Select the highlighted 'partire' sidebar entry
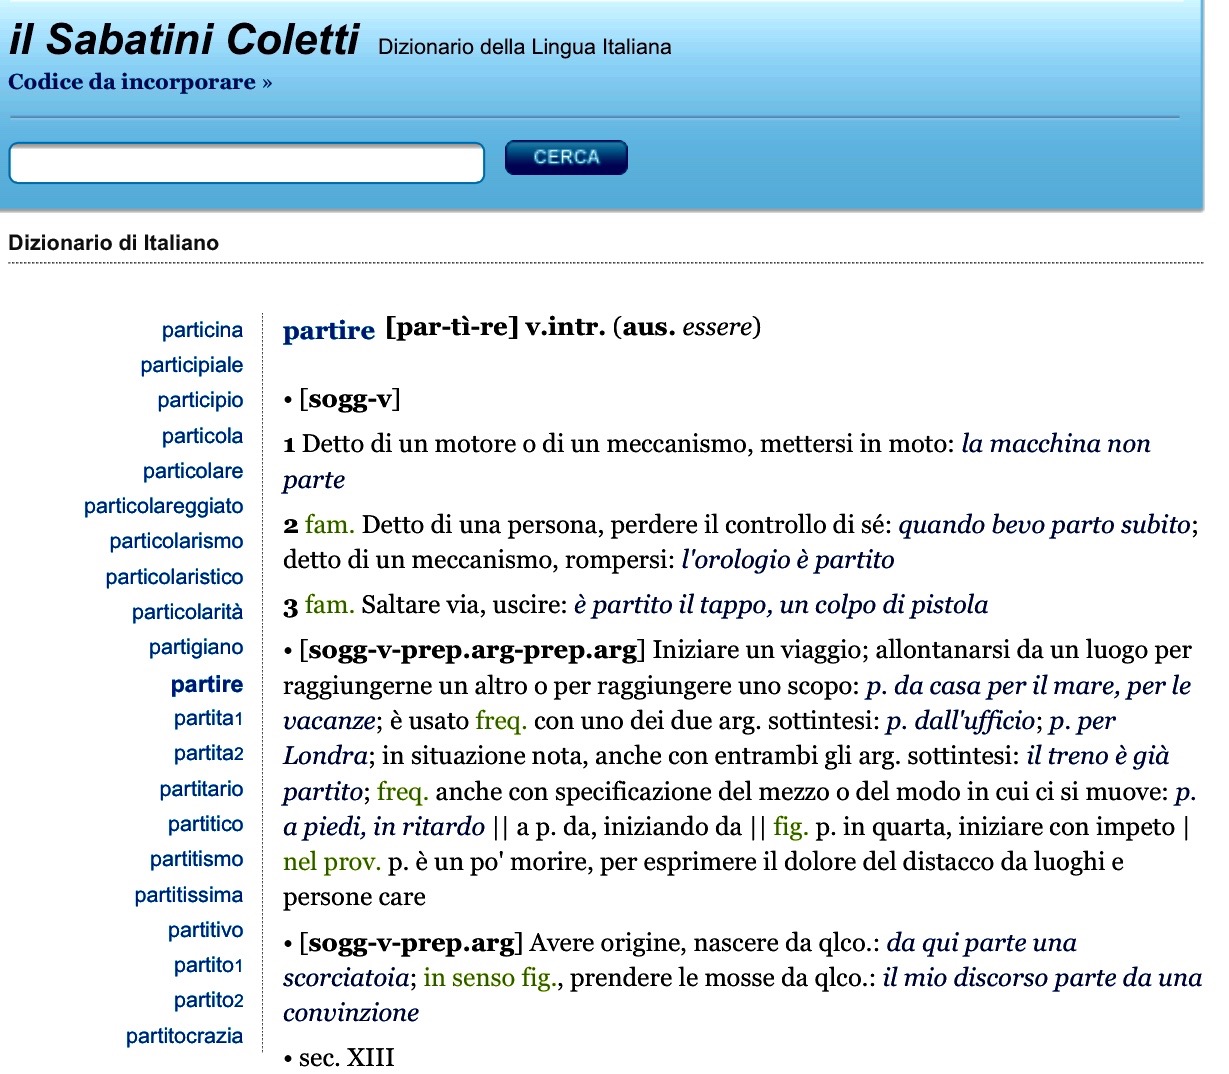This screenshot has width=1229, height=1074. (206, 684)
